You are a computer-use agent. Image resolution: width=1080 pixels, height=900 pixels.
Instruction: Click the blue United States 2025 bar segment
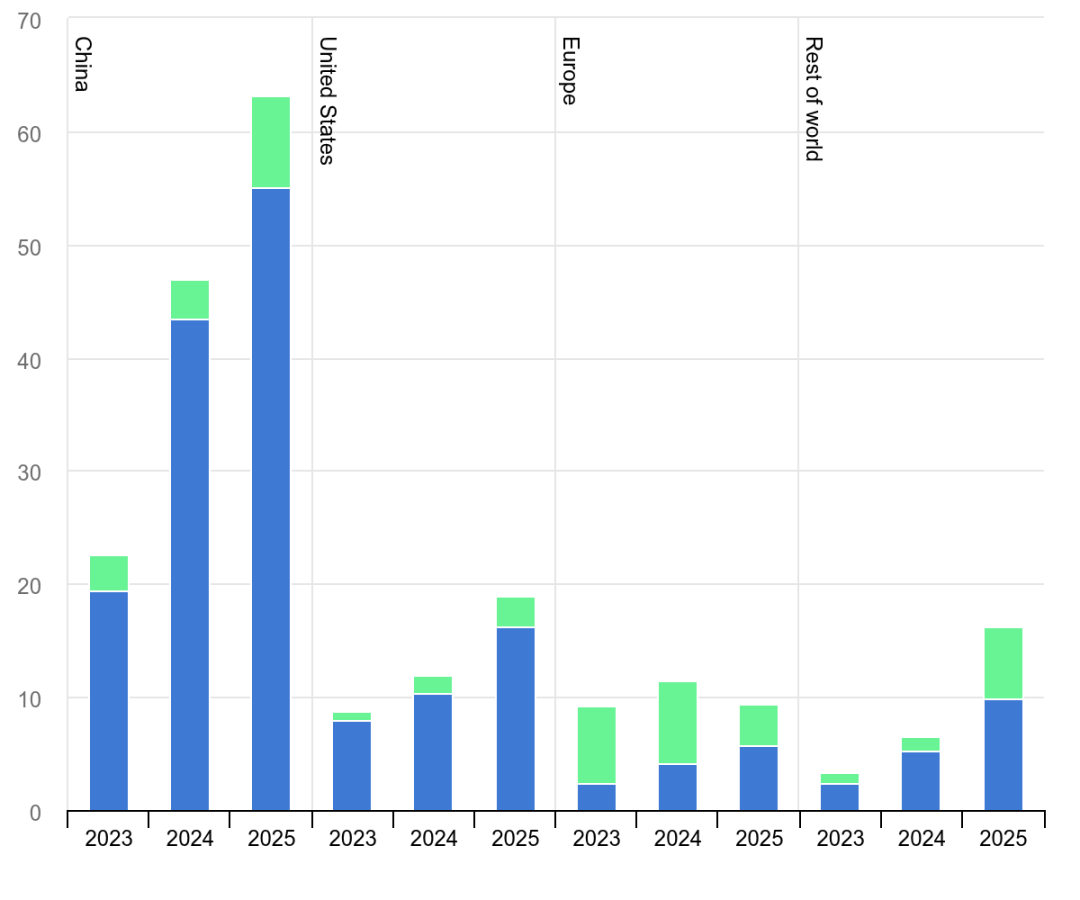(516, 720)
